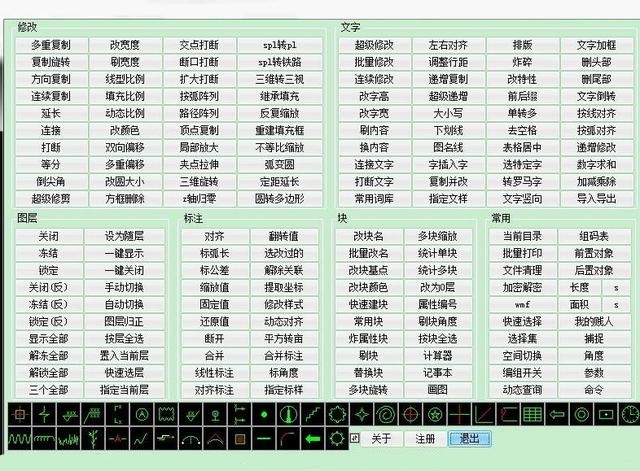Click the 注册 button

pos(425,439)
